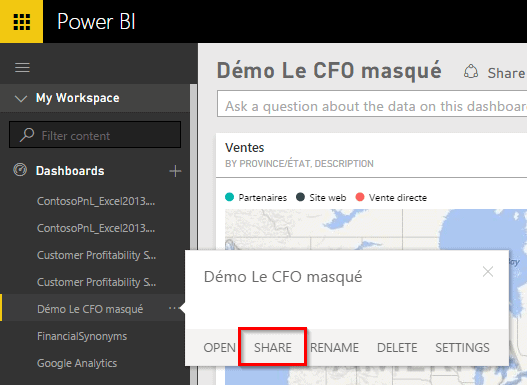Click the magnifier icon in Filter content
This screenshot has height=385, width=527.
[27, 135]
